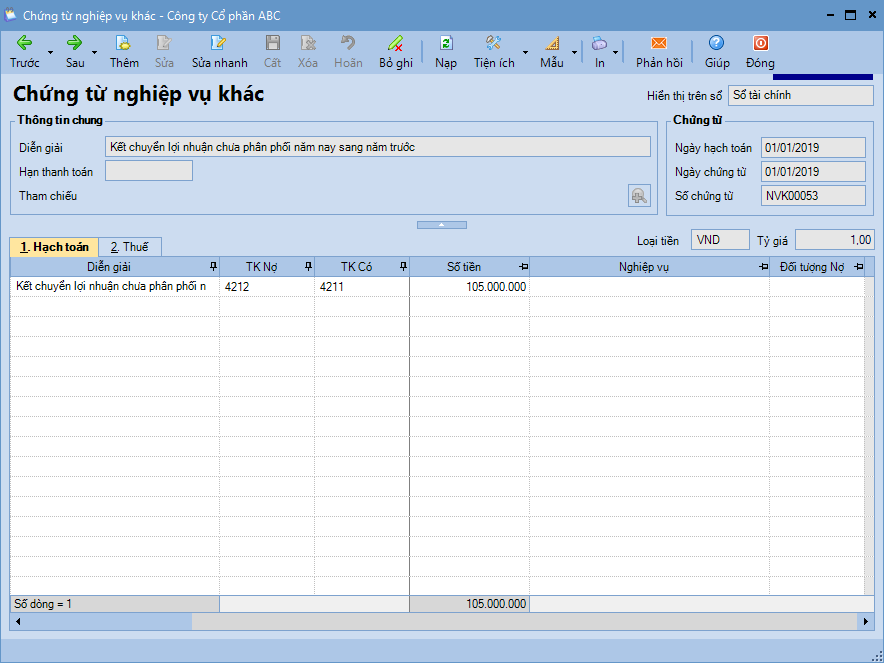Viewport: 884px width, 663px height.
Task: Click the Sửa nhanh quick edit icon
Action: point(219,43)
